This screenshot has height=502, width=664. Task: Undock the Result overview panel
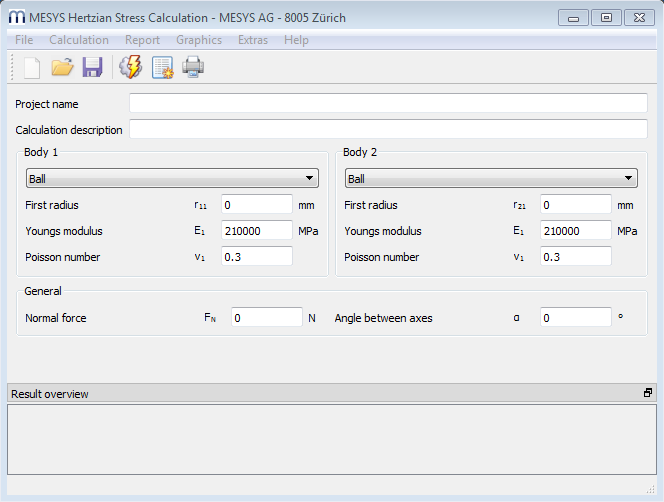tap(648, 393)
